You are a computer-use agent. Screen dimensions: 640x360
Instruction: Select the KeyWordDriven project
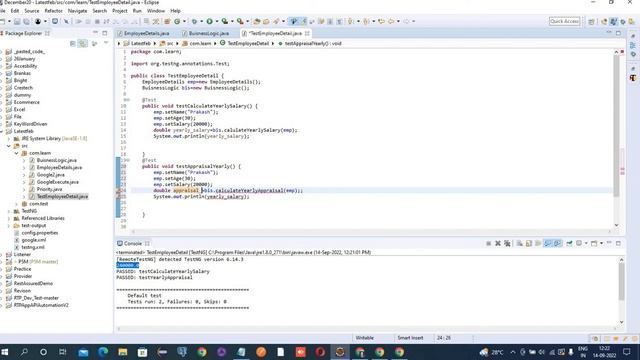pyautogui.click(x=30, y=124)
